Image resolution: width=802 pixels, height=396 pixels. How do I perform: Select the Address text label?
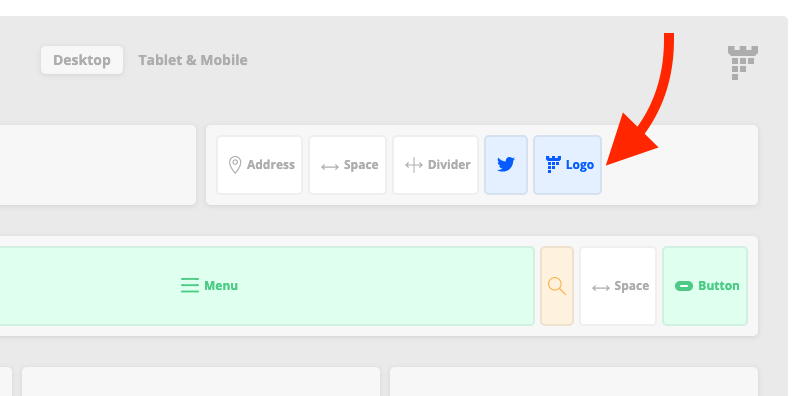point(271,165)
